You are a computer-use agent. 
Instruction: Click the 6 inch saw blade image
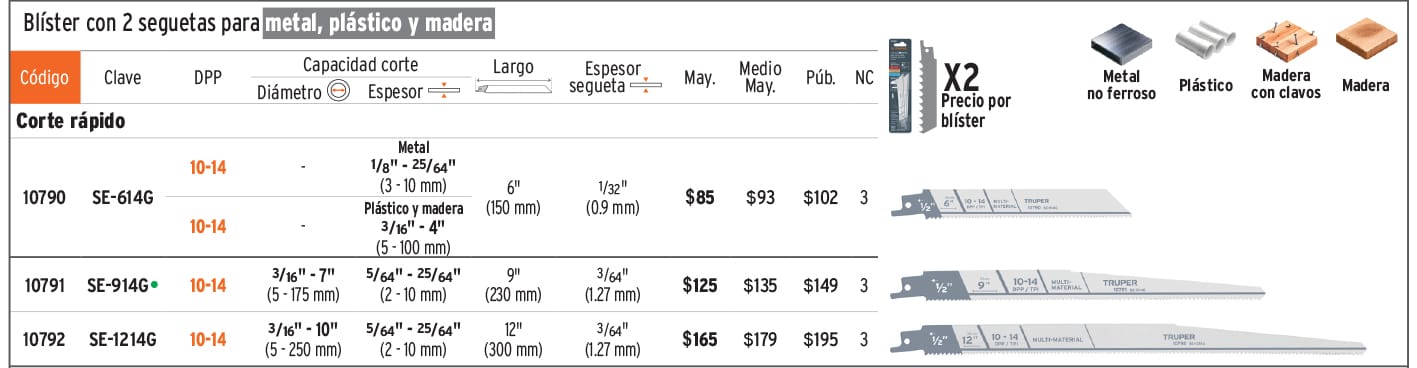1012,203
